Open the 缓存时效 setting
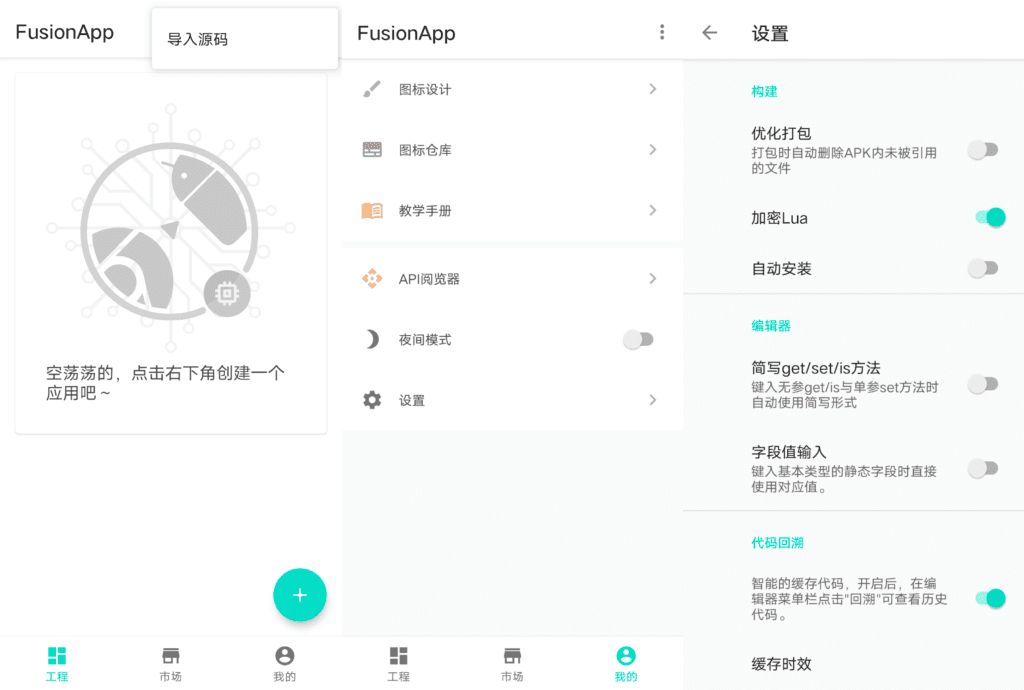 pyautogui.click(x=854, y=665)
